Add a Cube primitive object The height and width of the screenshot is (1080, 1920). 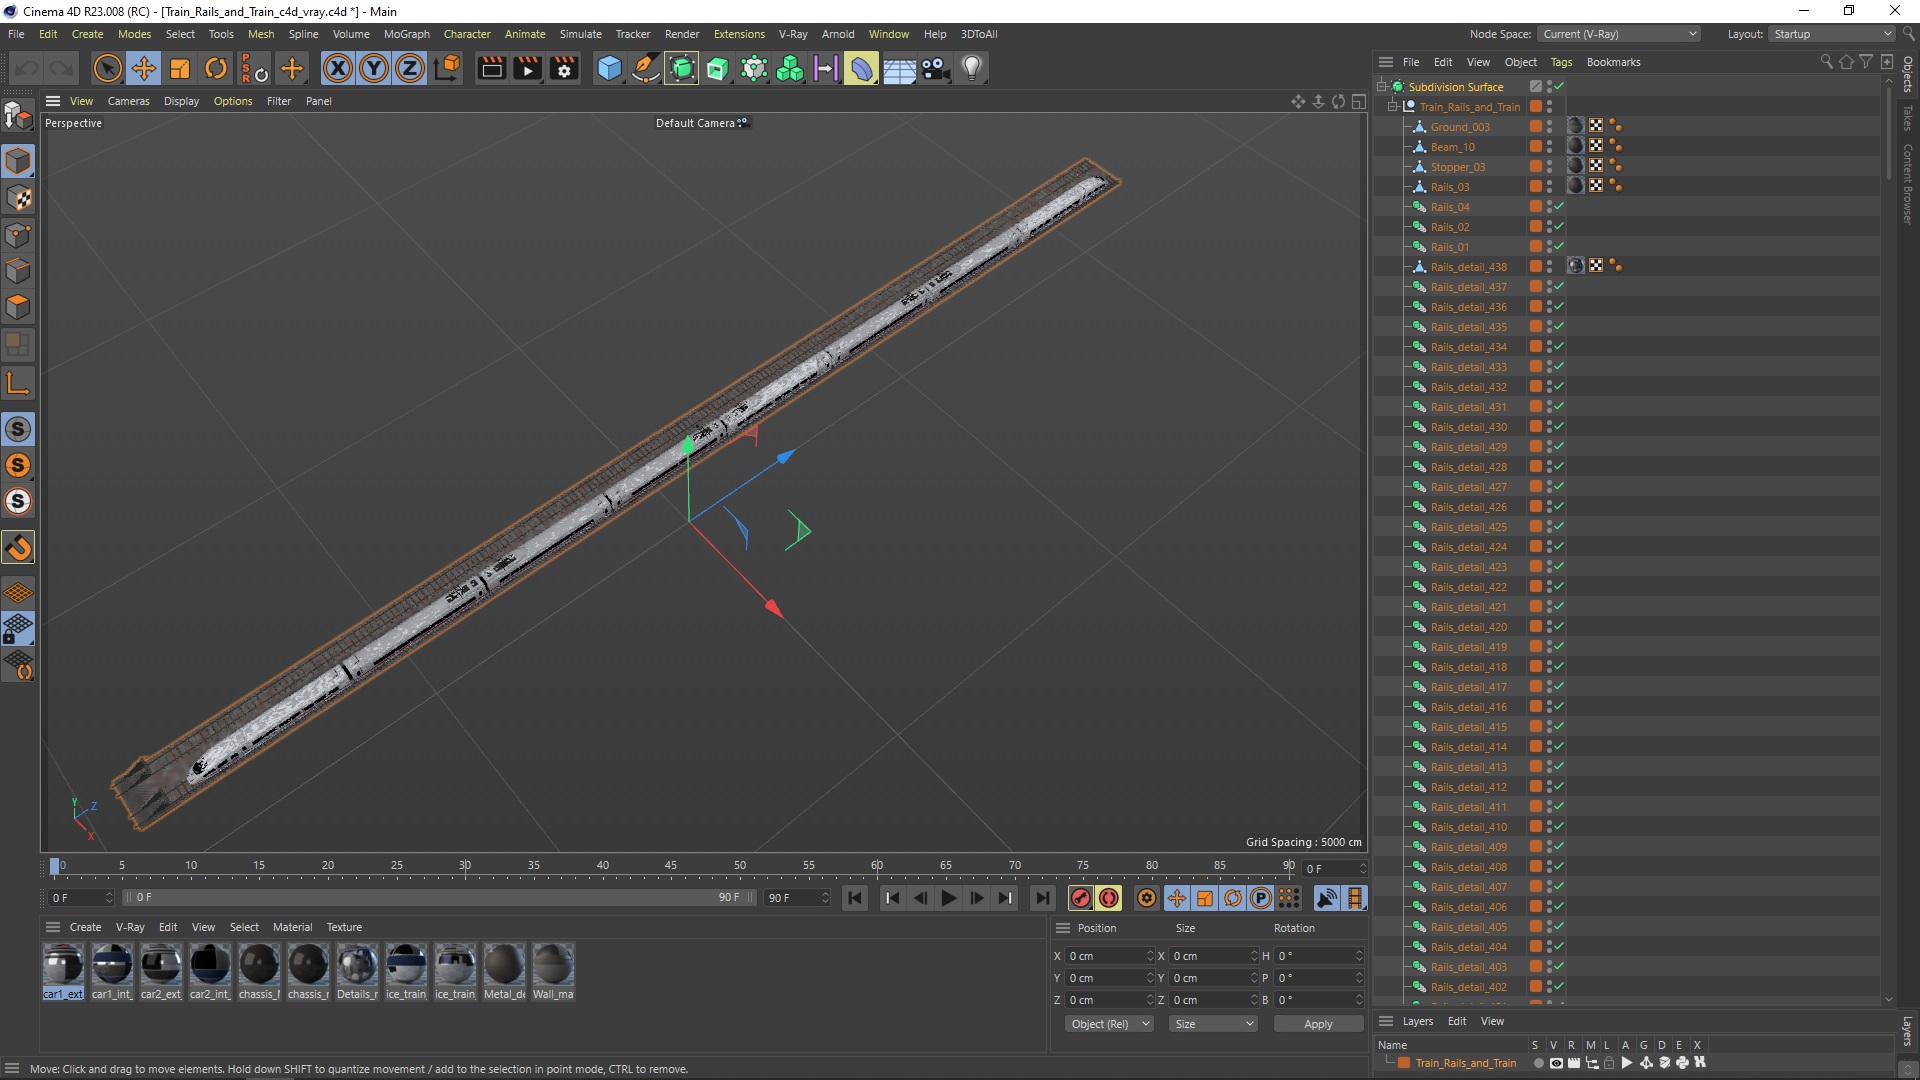(x=609, y=68)
